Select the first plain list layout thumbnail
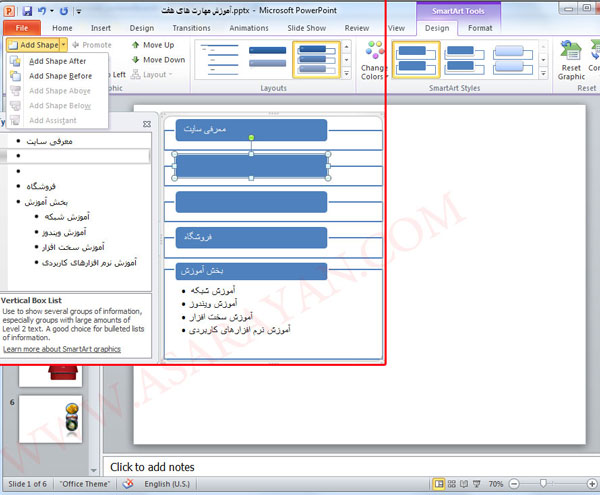The image size is (600, 495). tap(219, 60)
